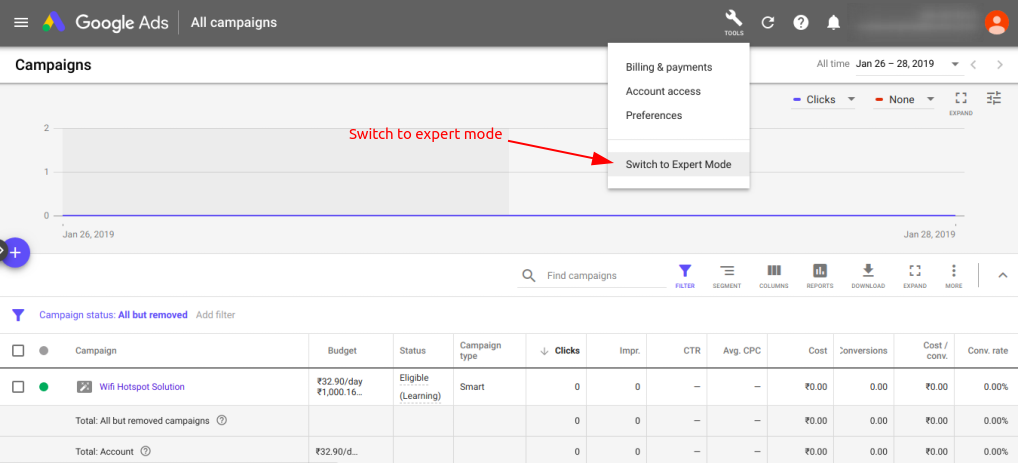This screenshot has height=463, width=1018.
Task: Open the account profile avatar
Action: click(996, 23)
